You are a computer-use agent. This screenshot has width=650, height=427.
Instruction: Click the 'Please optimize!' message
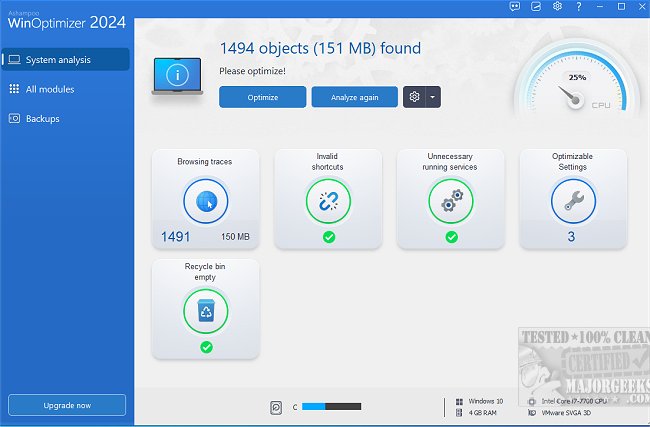point(252,71)
